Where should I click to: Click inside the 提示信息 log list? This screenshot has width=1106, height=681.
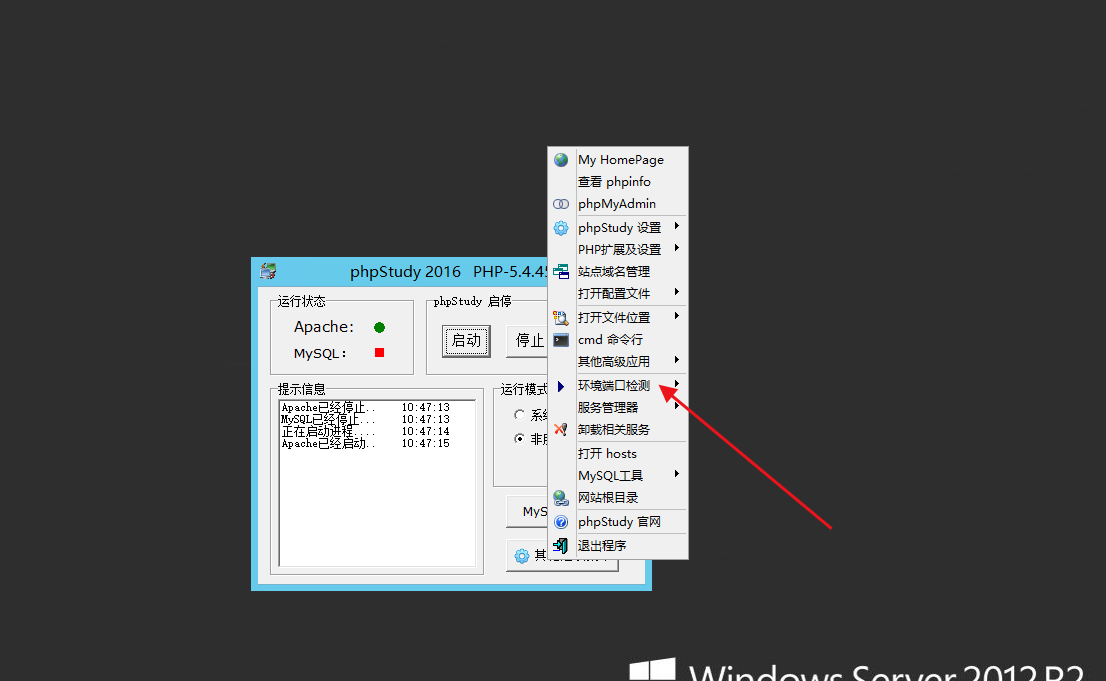[377, 500]
